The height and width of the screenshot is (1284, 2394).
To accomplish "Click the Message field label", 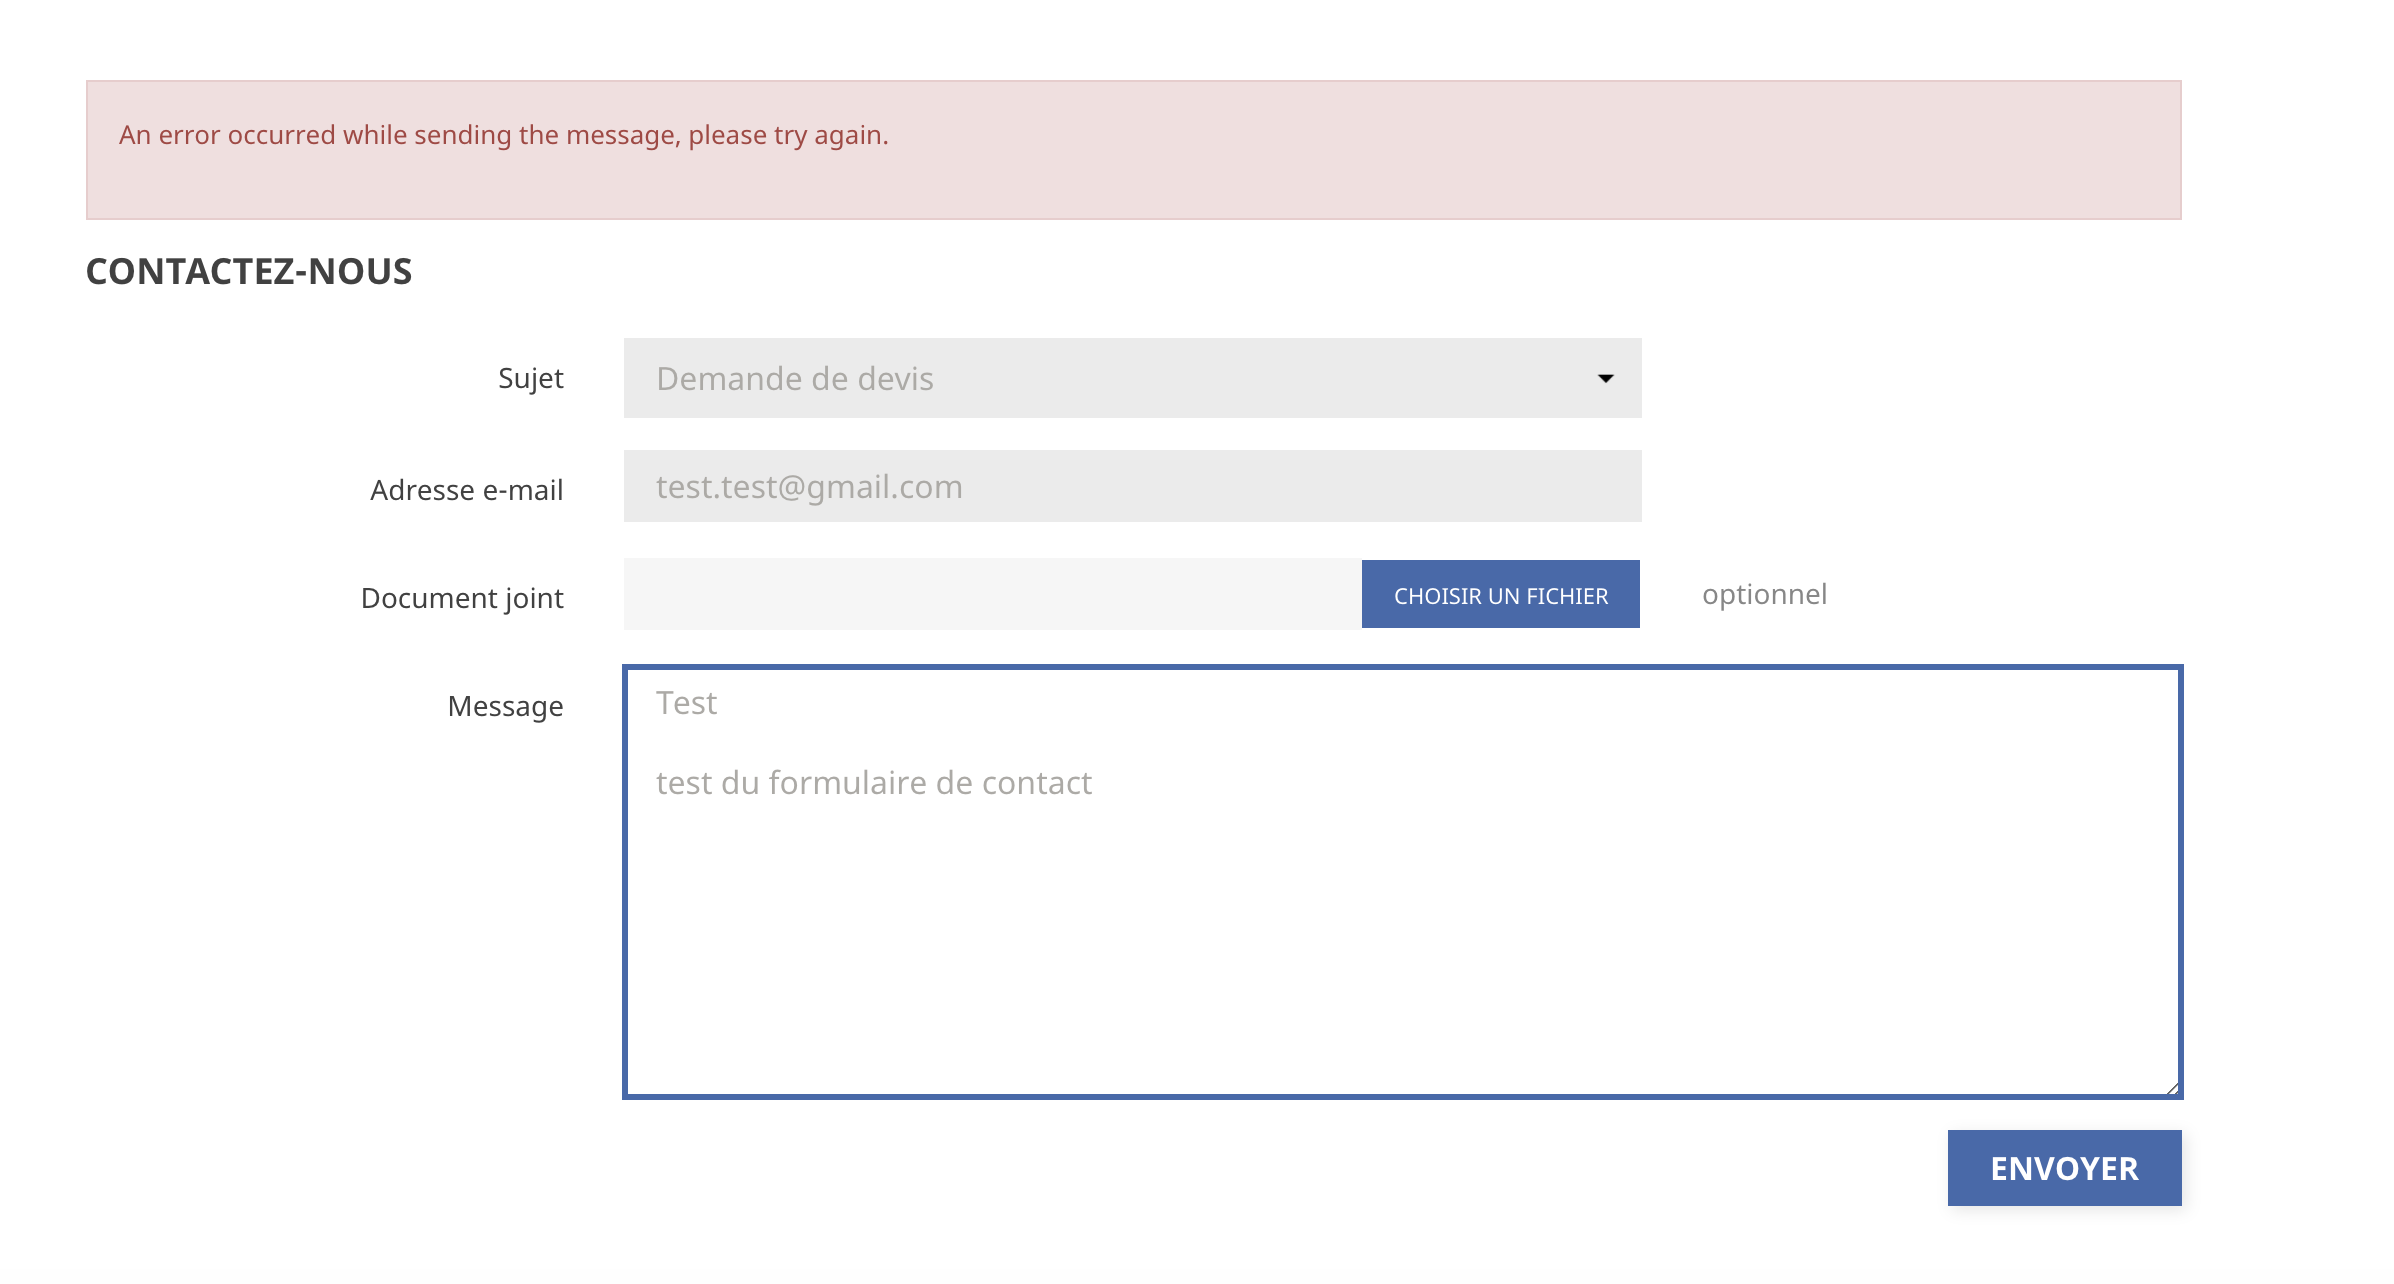I will 505,706.
